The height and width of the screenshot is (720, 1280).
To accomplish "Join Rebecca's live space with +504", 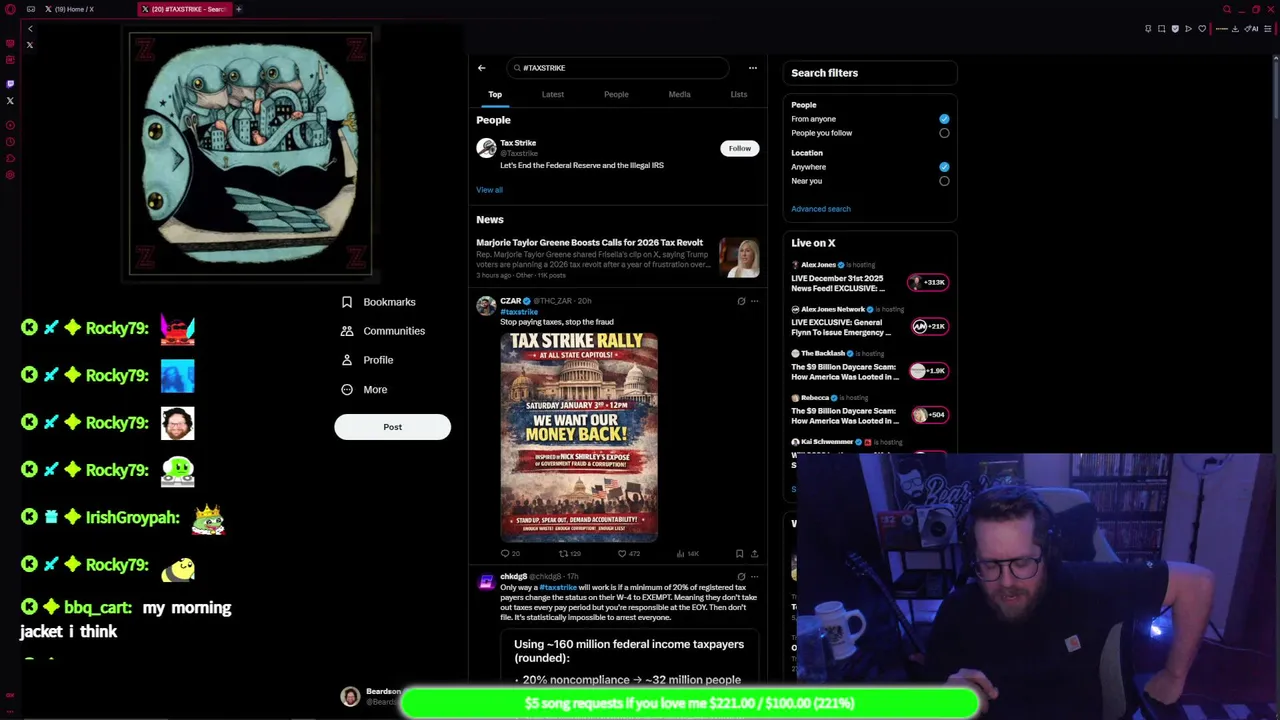I will click(x=928, y=414).
